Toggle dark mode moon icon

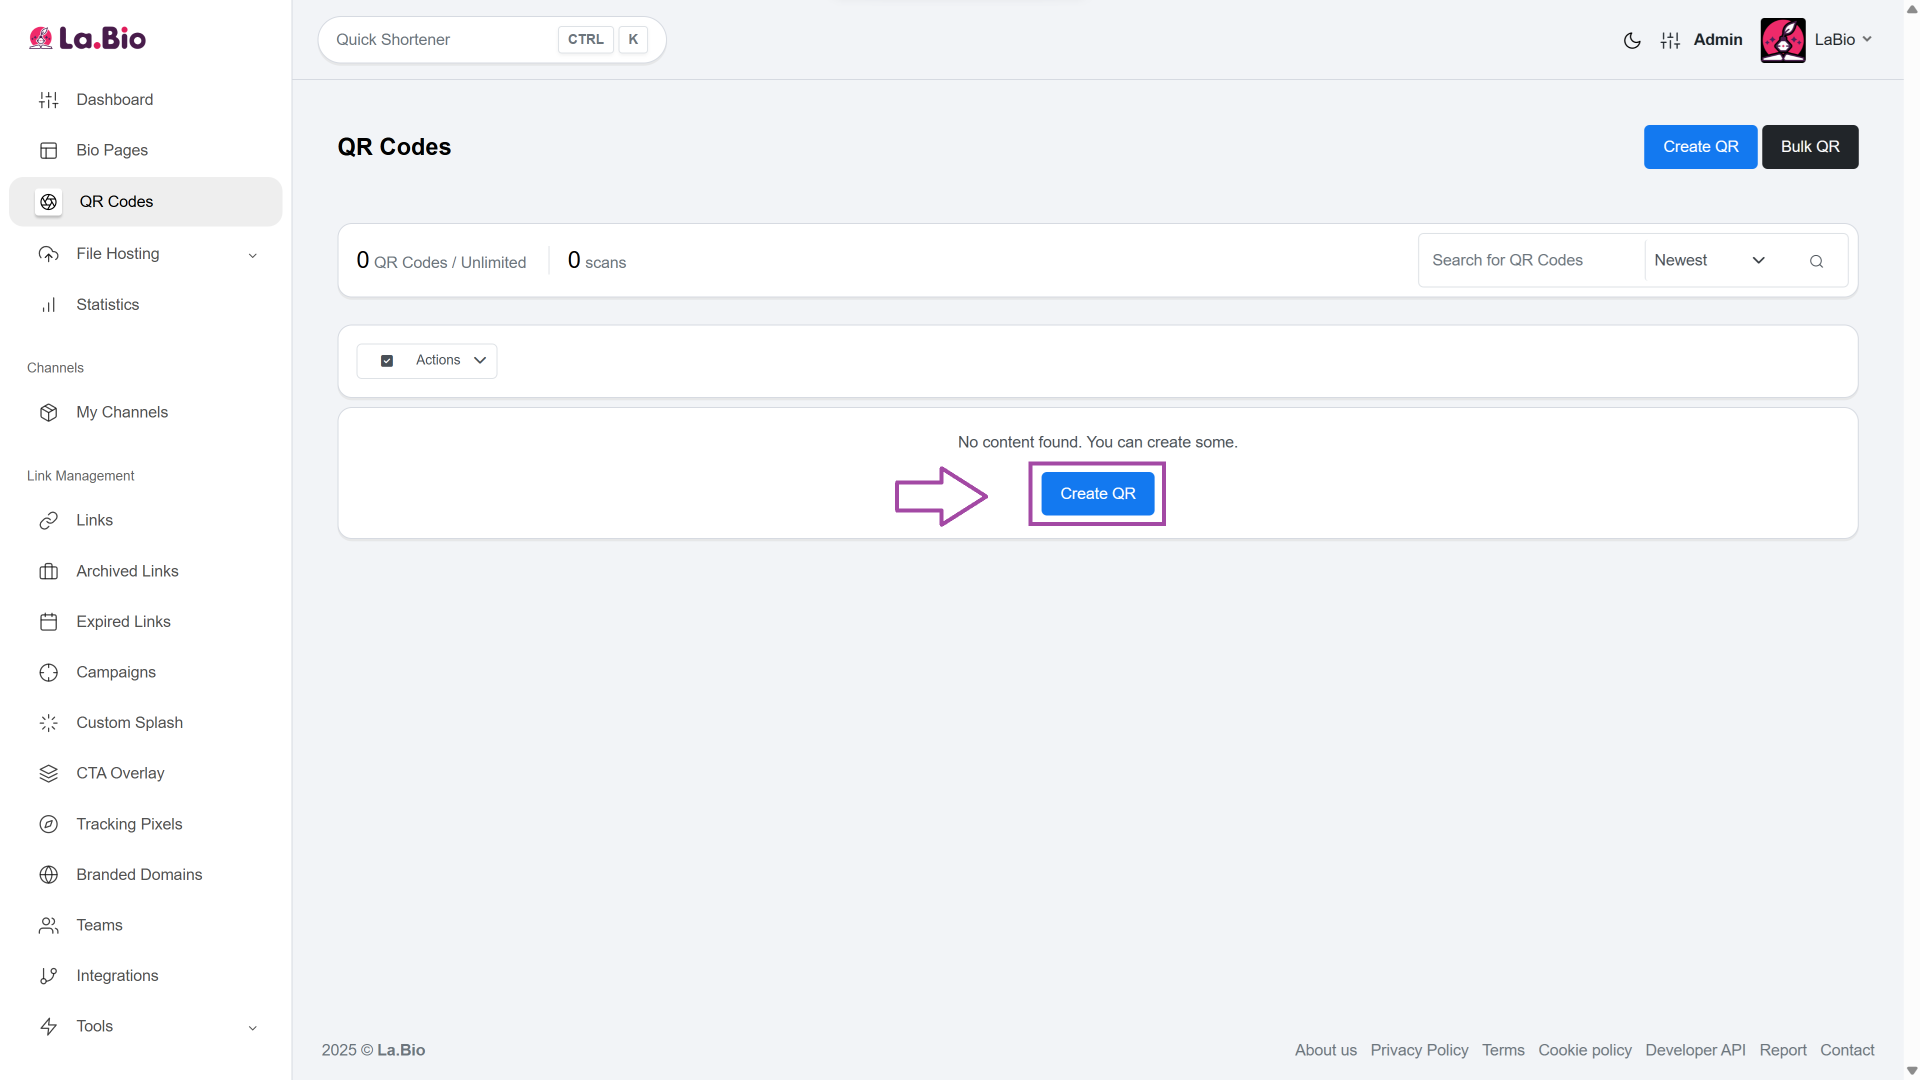point(1632,40)
